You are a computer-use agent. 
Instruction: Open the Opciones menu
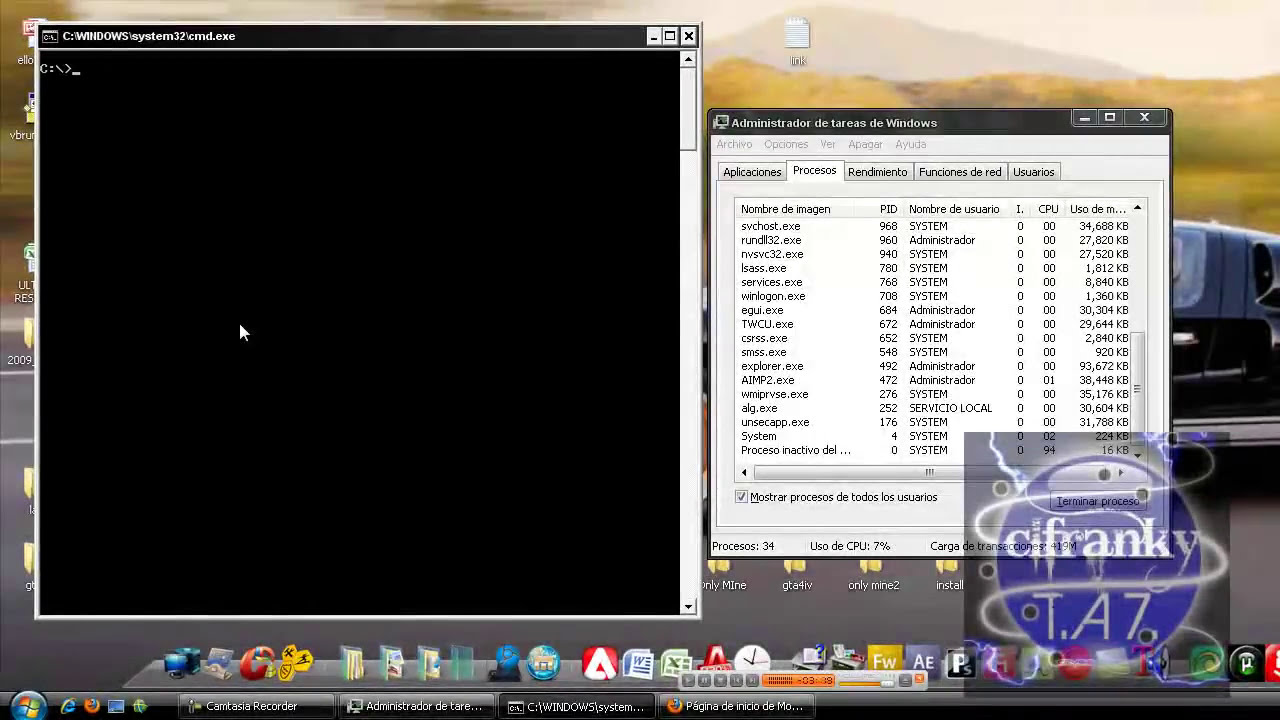point(786,144)
